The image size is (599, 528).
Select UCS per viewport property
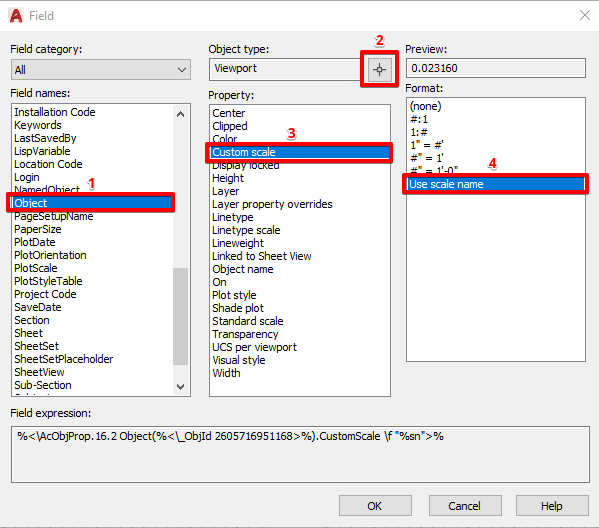254,347
